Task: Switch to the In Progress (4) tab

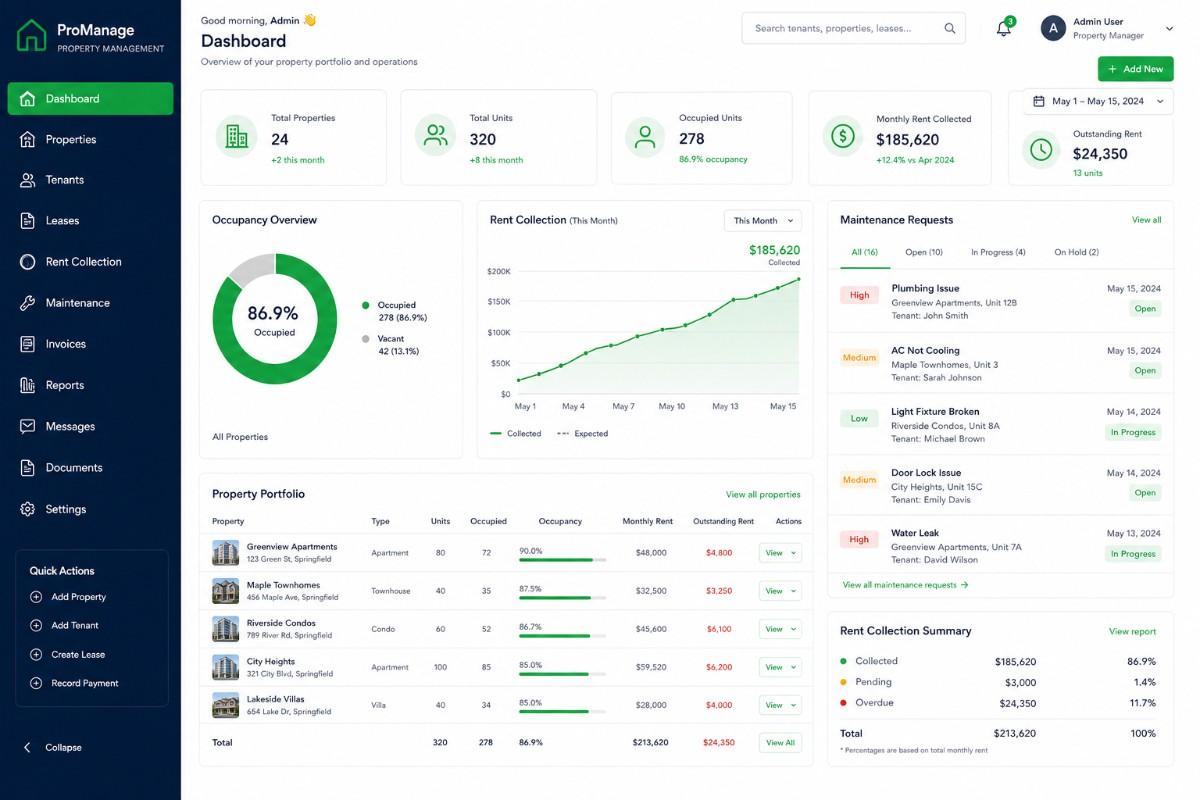Action: coord(998,252)
